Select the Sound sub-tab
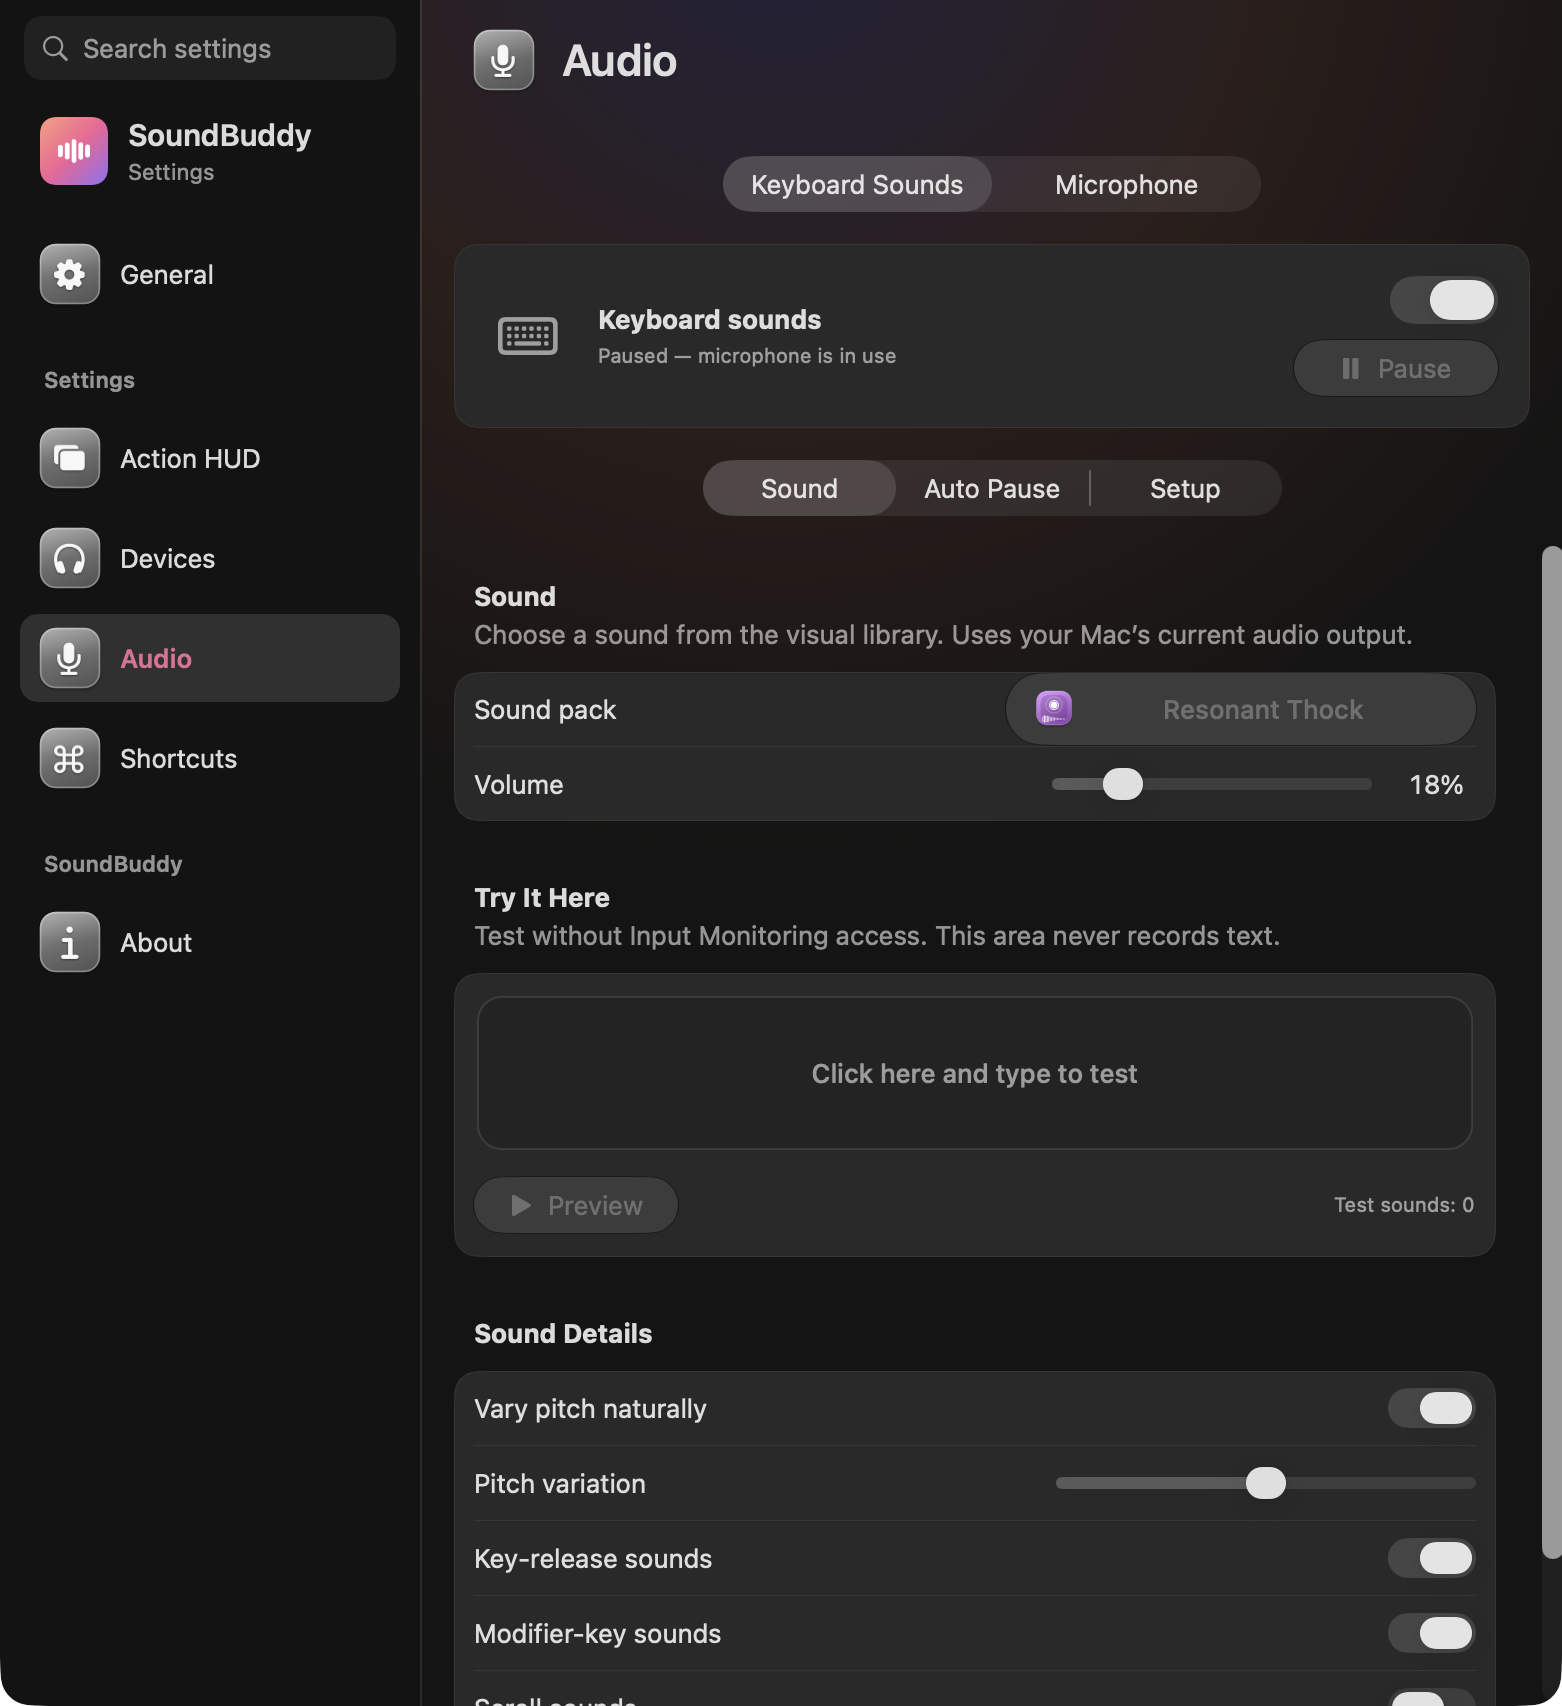Viewport: 1562px width, 1706px height. pos(799,488)
